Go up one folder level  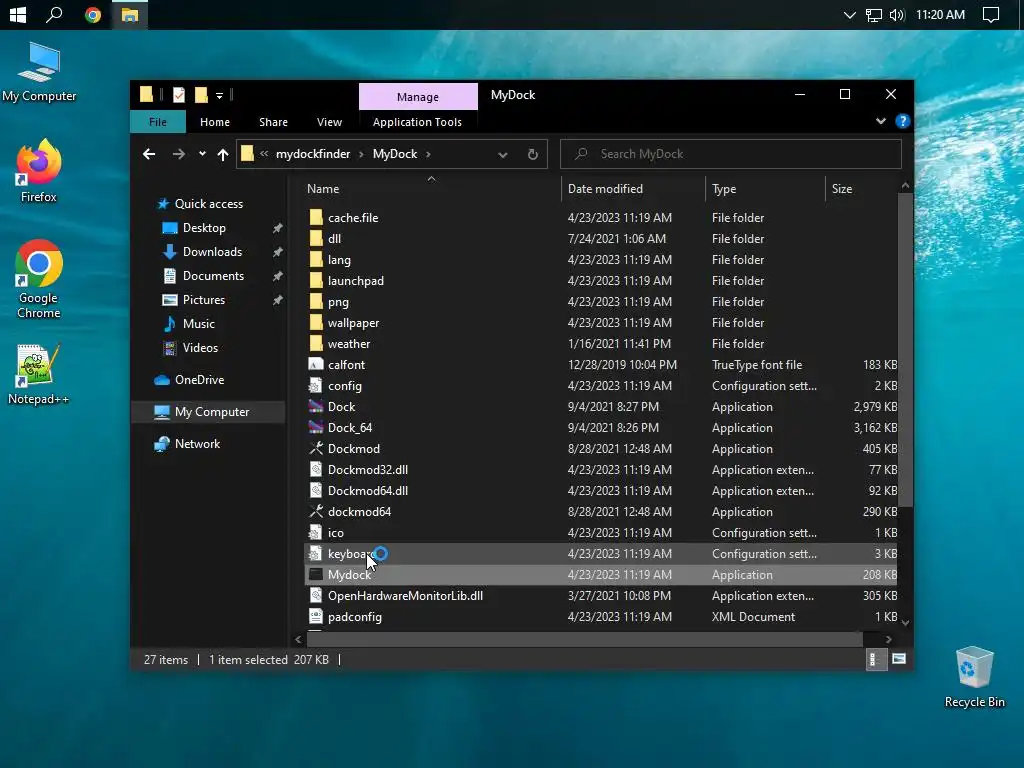point(223,154)
